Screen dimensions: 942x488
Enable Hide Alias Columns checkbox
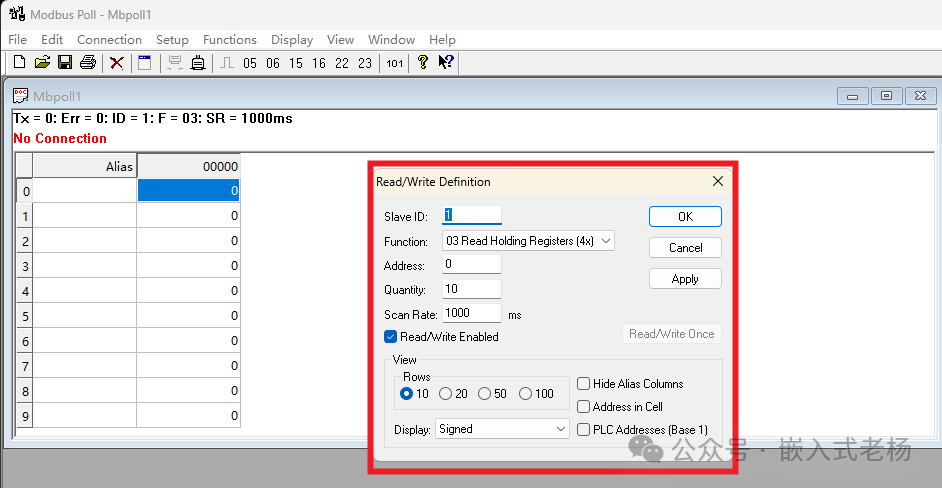[x=583, y=383]
